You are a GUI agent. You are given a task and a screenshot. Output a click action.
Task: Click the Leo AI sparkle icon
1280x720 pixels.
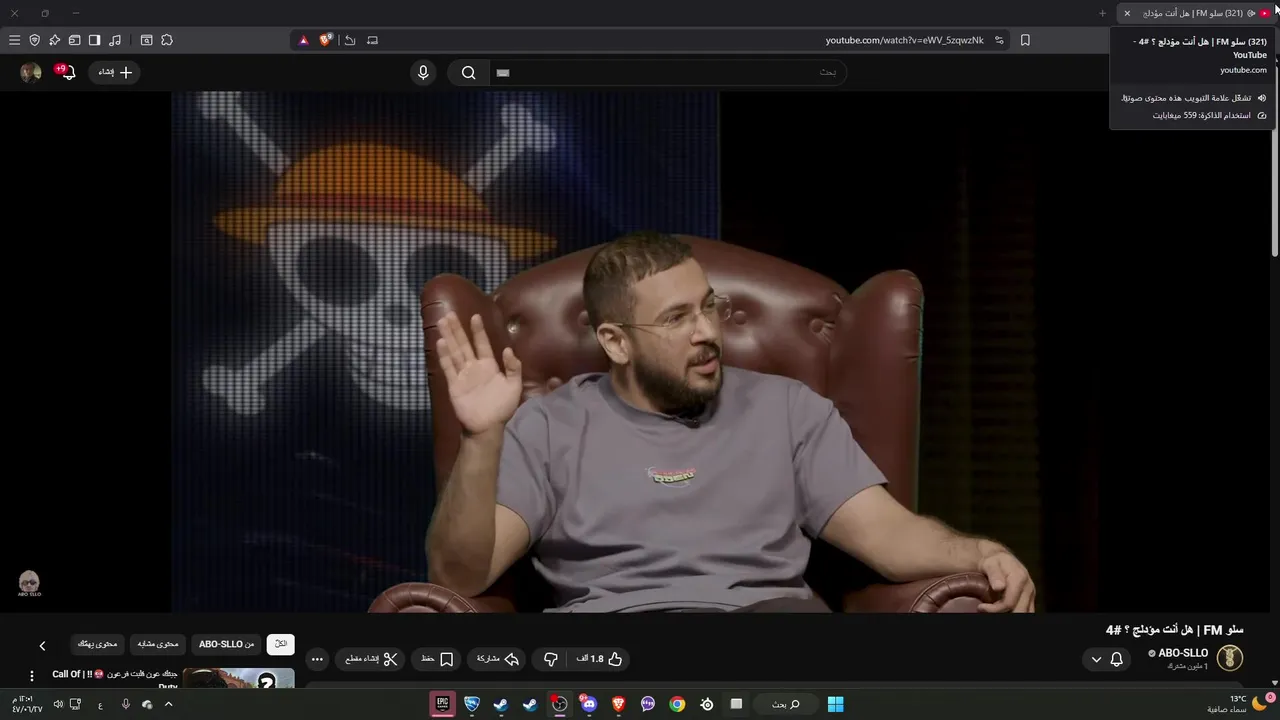click(x=54, y=40)
